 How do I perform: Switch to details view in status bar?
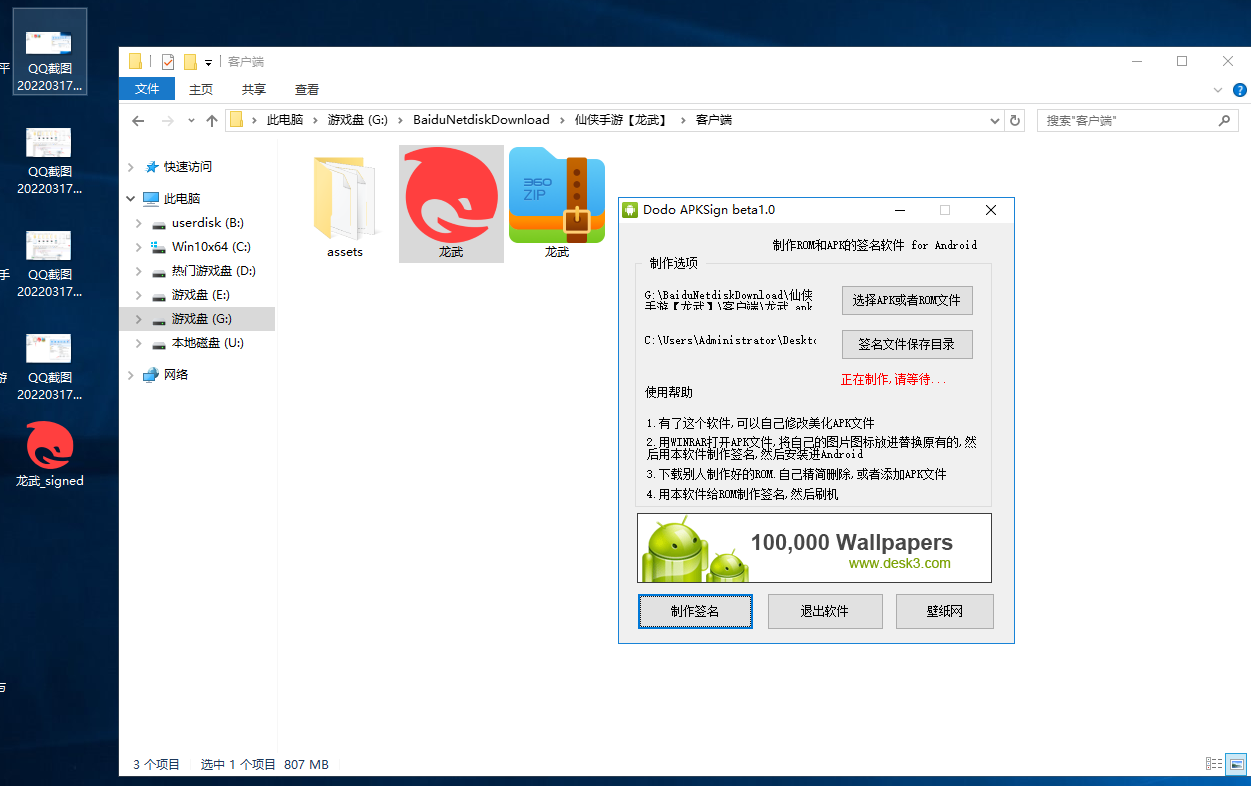(x=1213, y=764)
